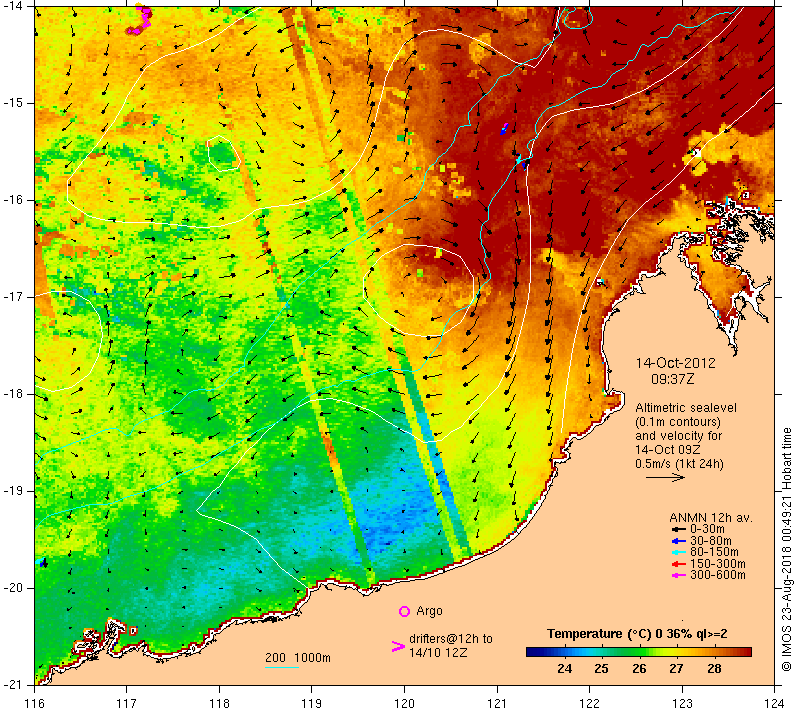Click the 26 label on temperature scale
Screen dimensions: 800x710
pos(639,669)
